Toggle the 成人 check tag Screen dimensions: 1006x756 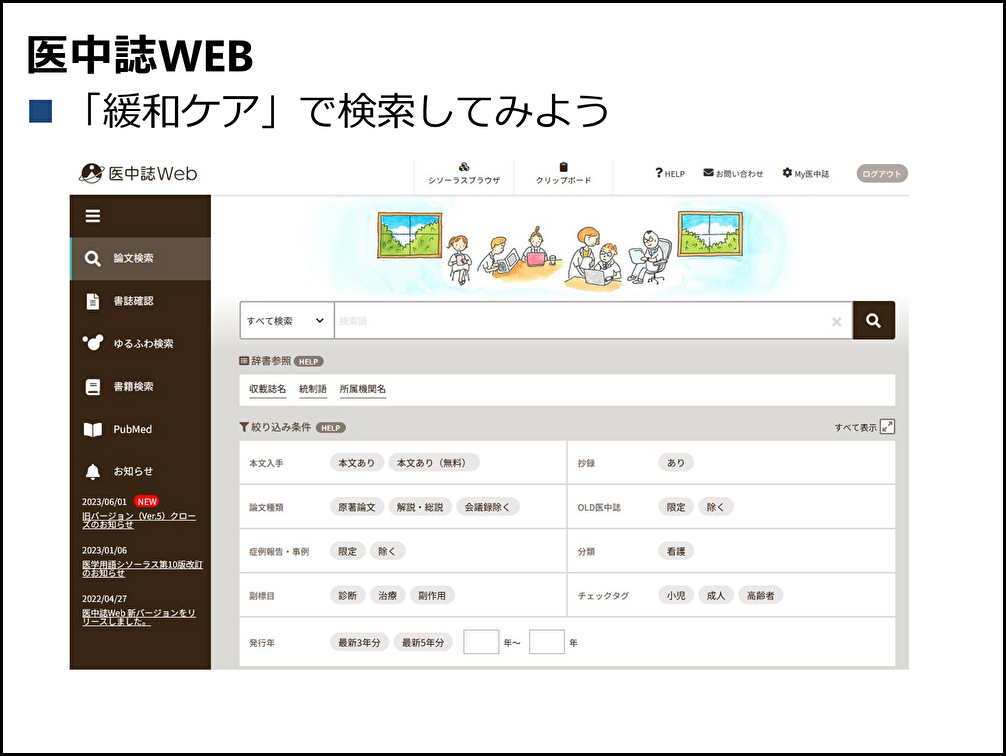click(715, 596)
